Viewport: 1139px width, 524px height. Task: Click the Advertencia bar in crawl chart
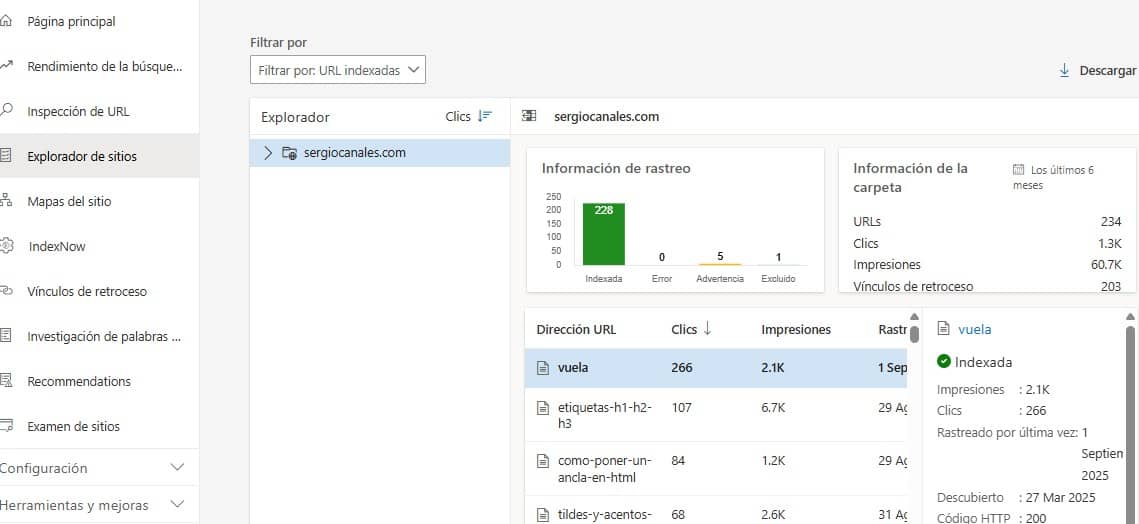click(x=720, y=264)
